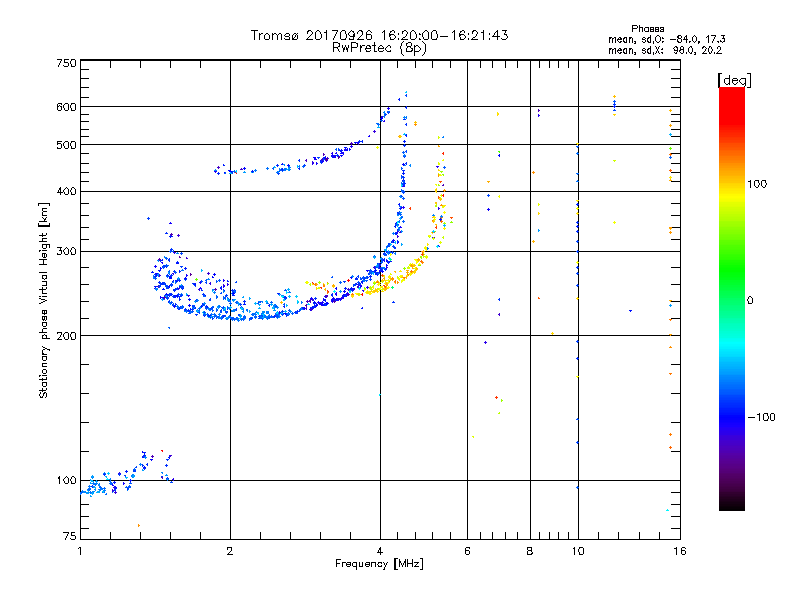Click the colorbar tick label "100"
800x600 pixels.
[x=757, y=184]
